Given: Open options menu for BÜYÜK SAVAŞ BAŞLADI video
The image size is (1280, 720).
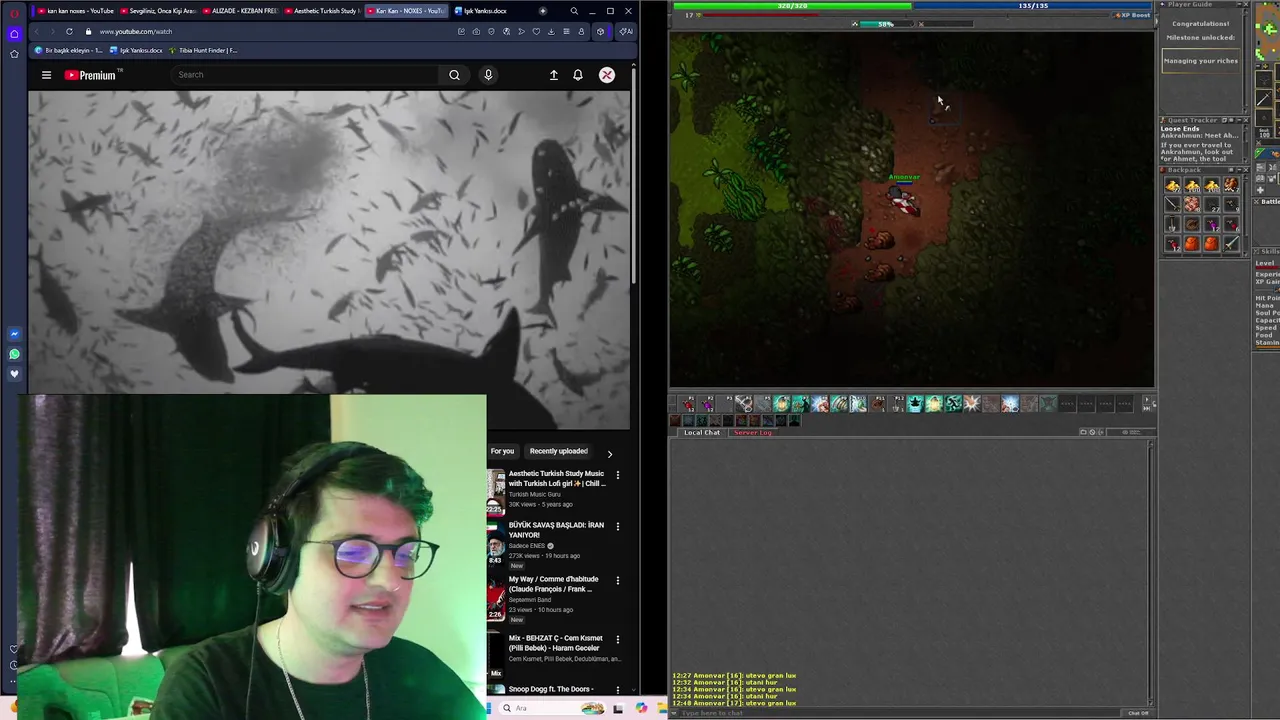Looking at the screenshot, I should (x=617, y=526).
